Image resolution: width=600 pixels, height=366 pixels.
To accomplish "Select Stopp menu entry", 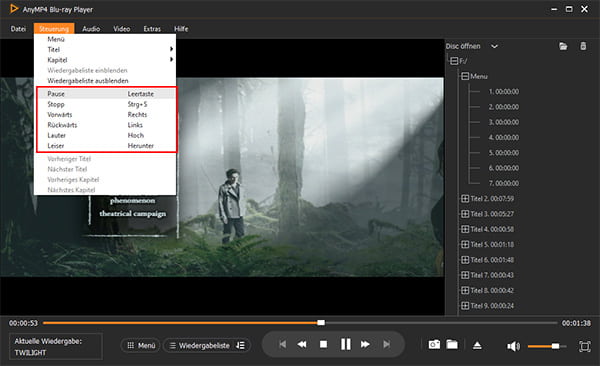I will [106, 104].
